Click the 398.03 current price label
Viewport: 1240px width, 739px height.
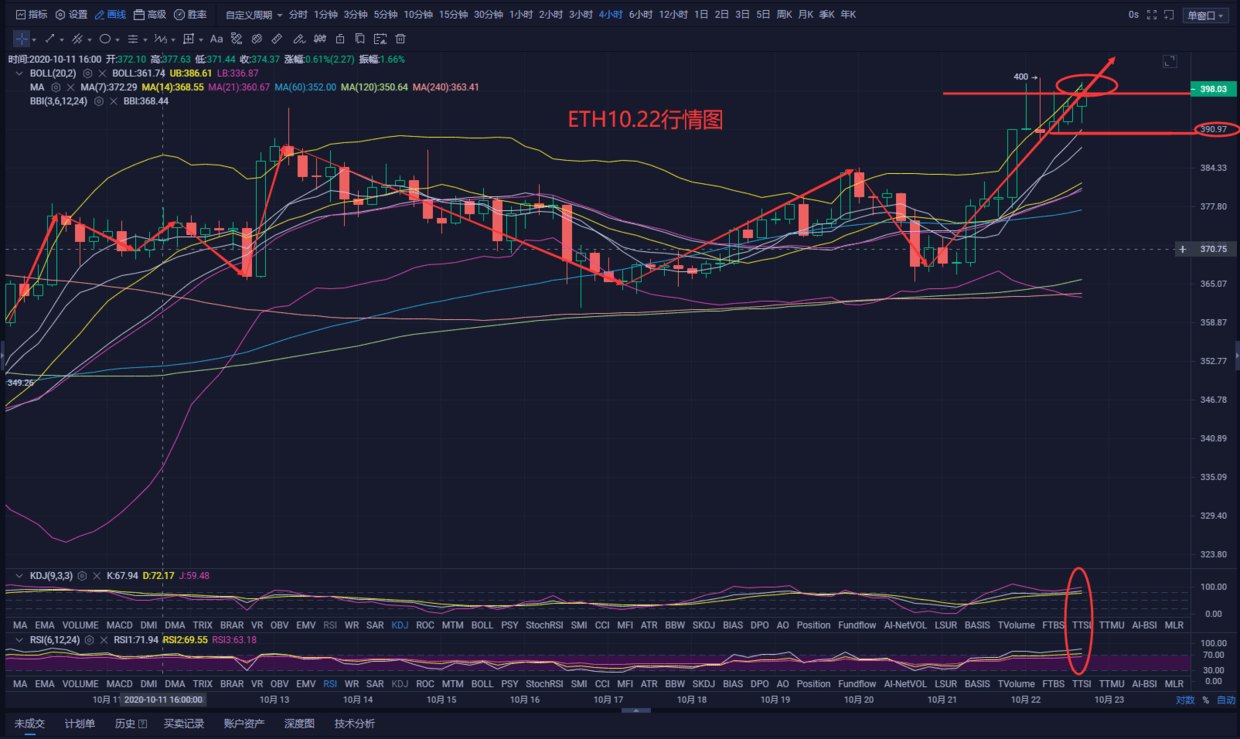pos(1212,89)
